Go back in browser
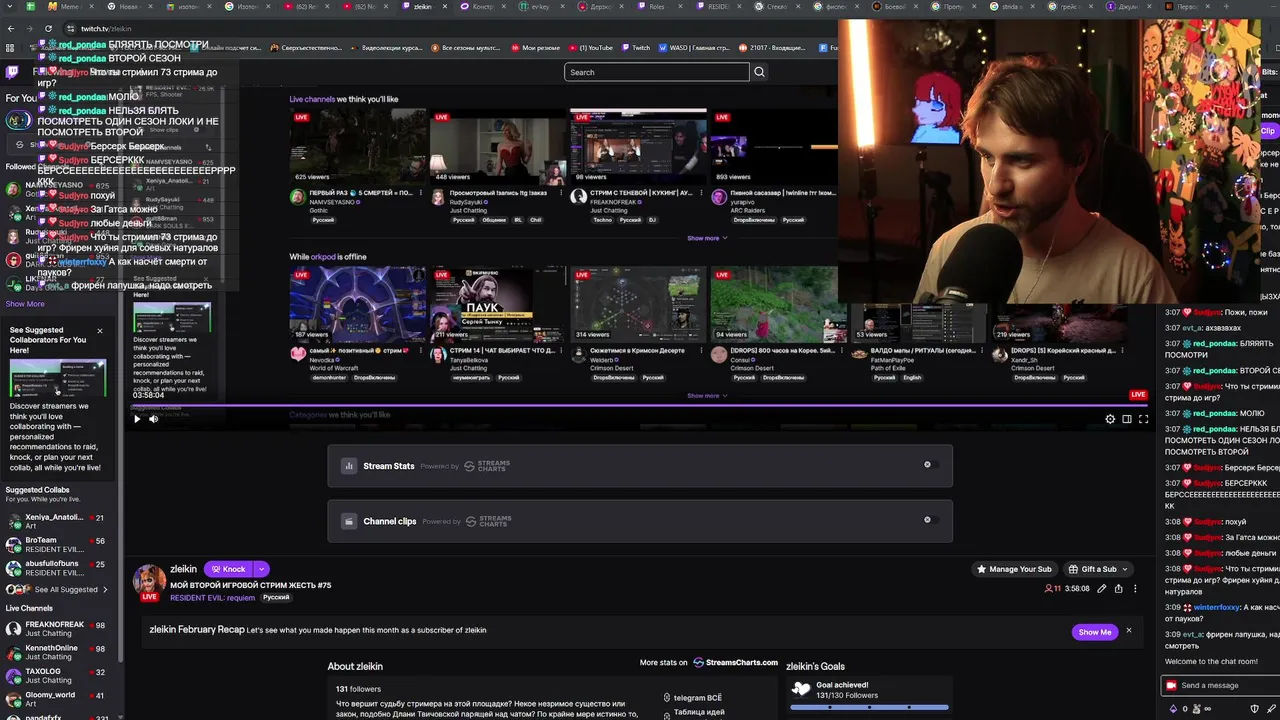This screenshot has height=720, width=1280. (x=11, y=28)
